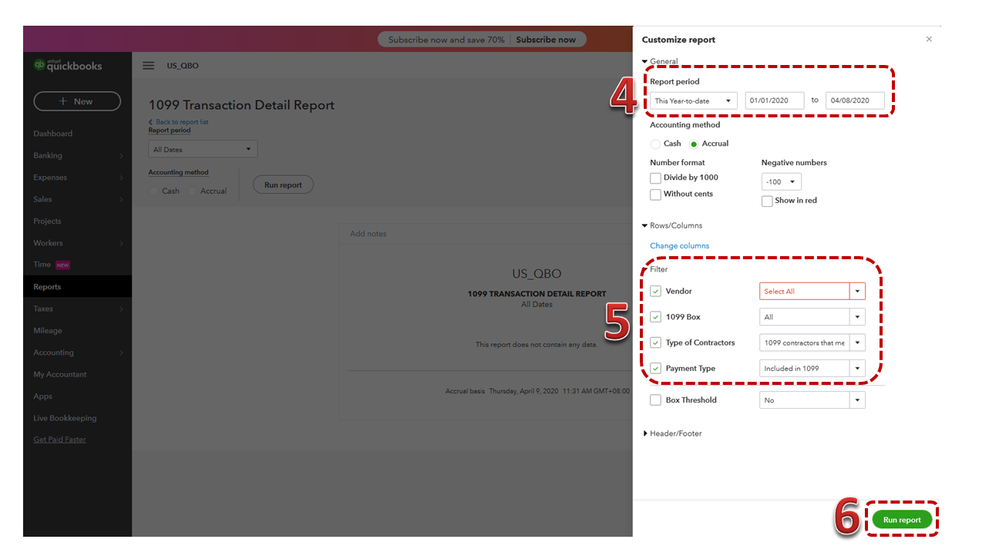Open the This Year-to-date period dropdown
Viewport: 999px width, 547px height.
click(693, 101)
